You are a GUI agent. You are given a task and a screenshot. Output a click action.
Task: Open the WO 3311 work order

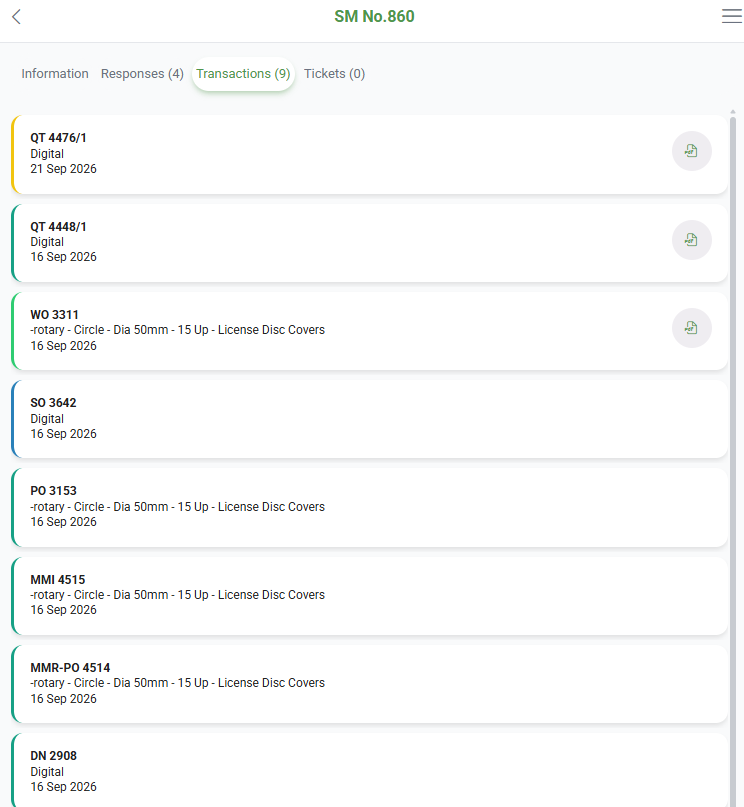pyautogui.click(x=369, y=331)
